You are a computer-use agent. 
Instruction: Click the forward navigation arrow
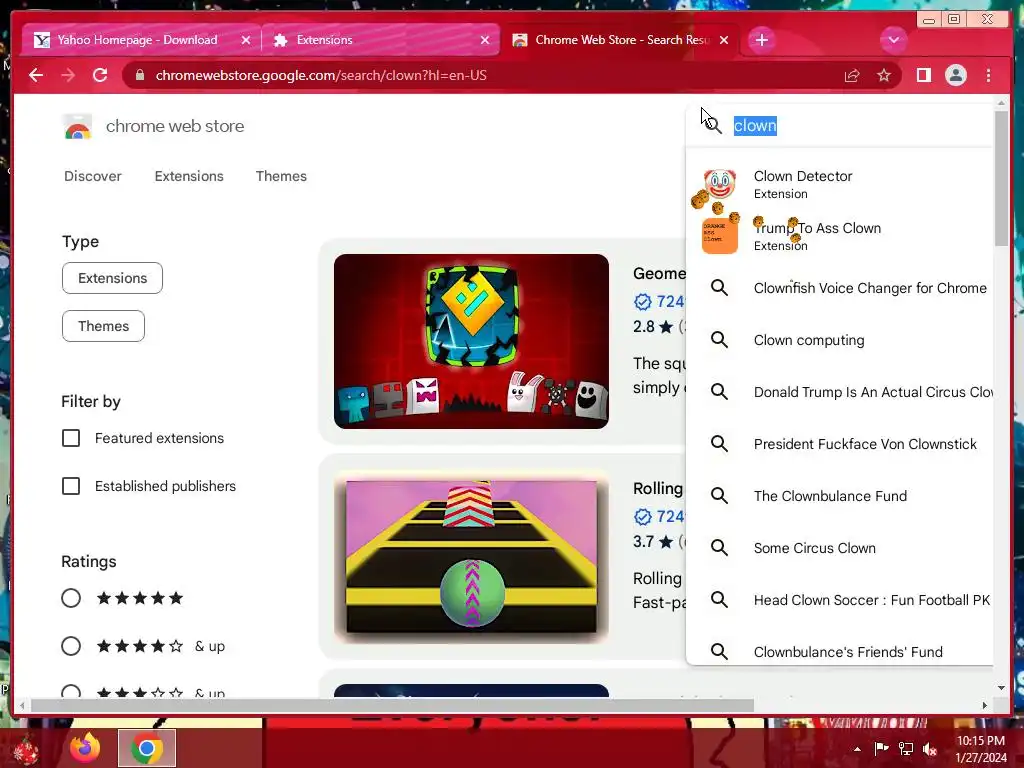(68, 75)
